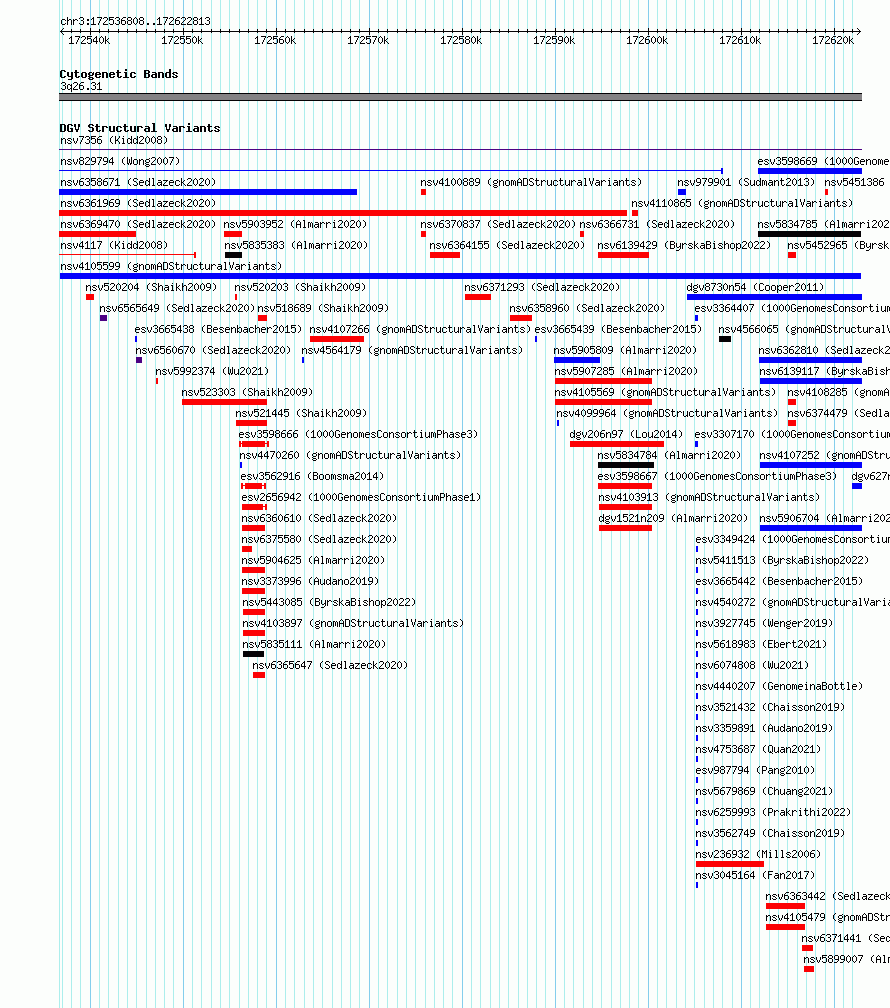Click the nsv829794 (Wong2007) variant label
This screenshot has width=890, height=1008.
click(120, 161)
